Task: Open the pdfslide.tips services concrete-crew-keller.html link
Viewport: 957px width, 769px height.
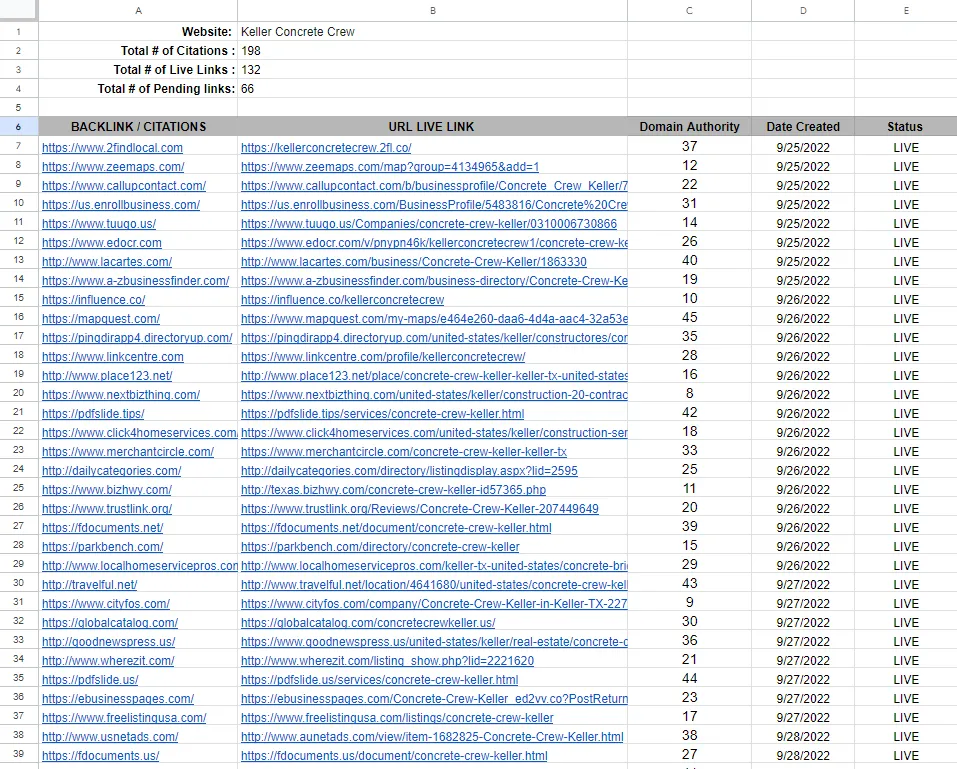Action: tap(383, 414)
